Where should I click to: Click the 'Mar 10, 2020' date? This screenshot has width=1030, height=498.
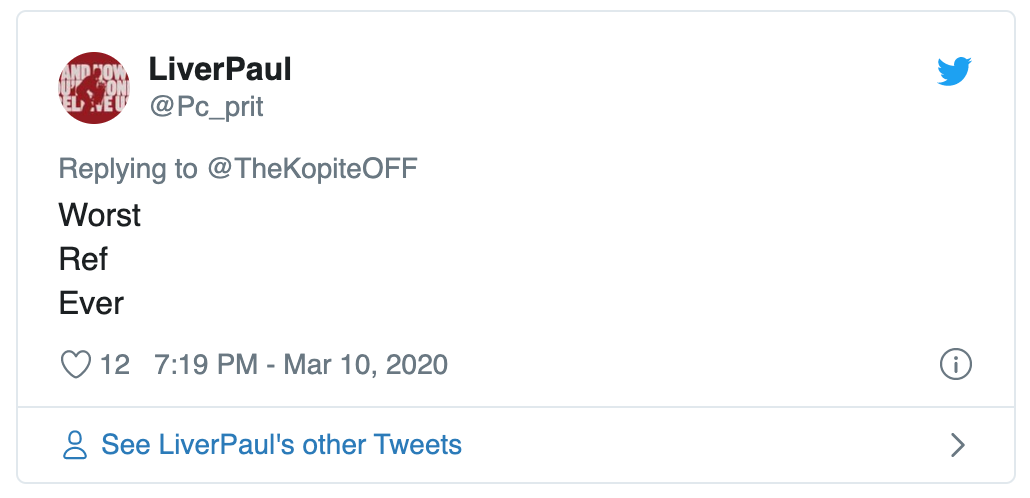click(365, 365)
